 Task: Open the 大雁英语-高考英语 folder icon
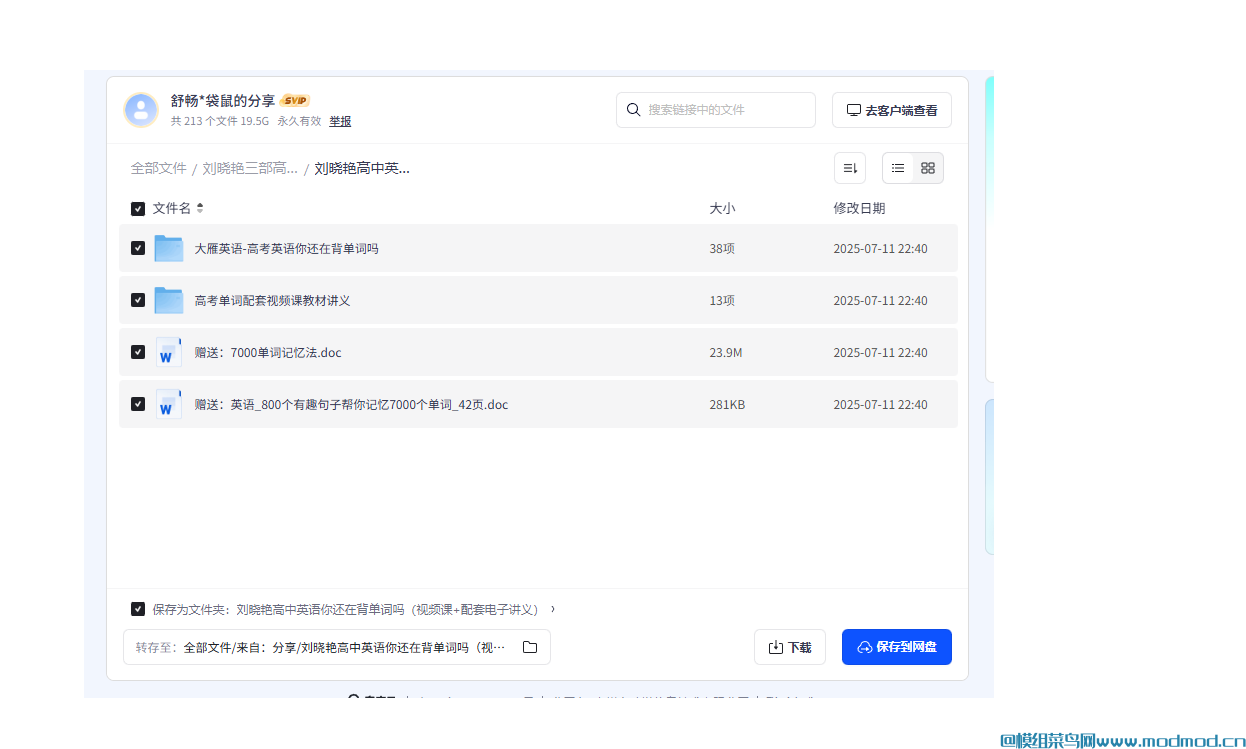tap(169, 247)
